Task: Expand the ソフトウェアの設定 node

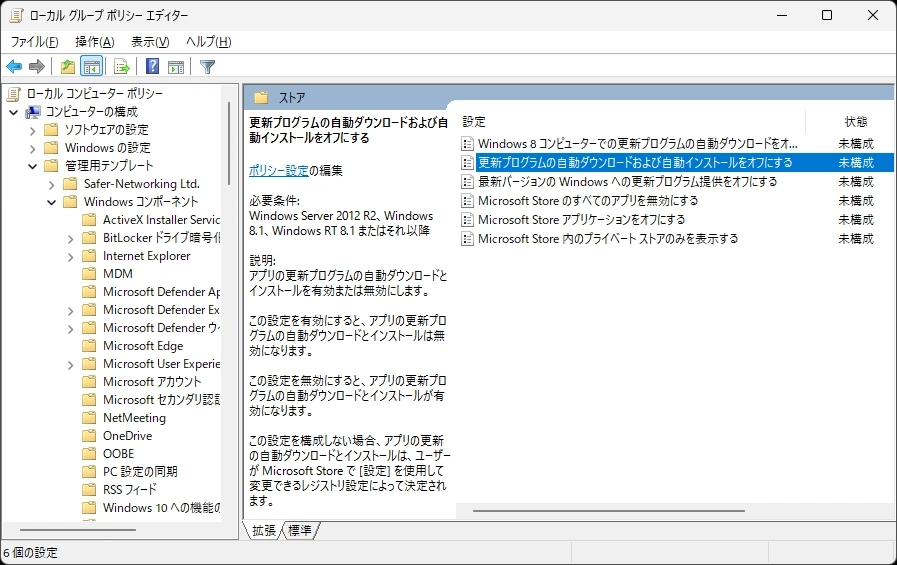Action: tap(33, 130)
